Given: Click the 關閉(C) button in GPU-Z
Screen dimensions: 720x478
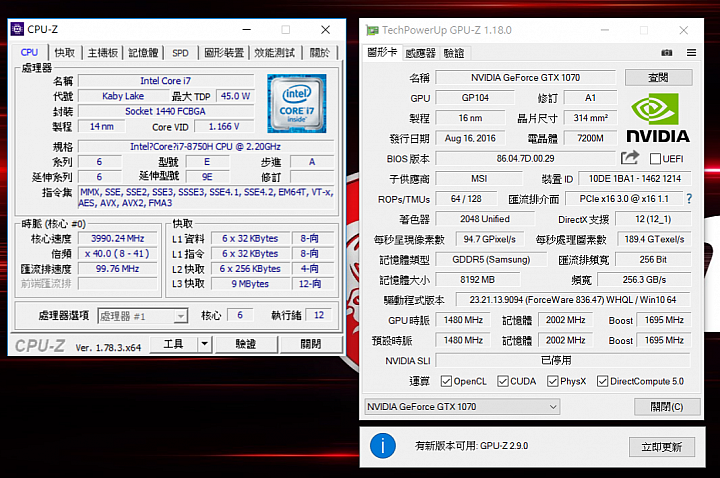Looking at the screenshot, I should point(667,407).
